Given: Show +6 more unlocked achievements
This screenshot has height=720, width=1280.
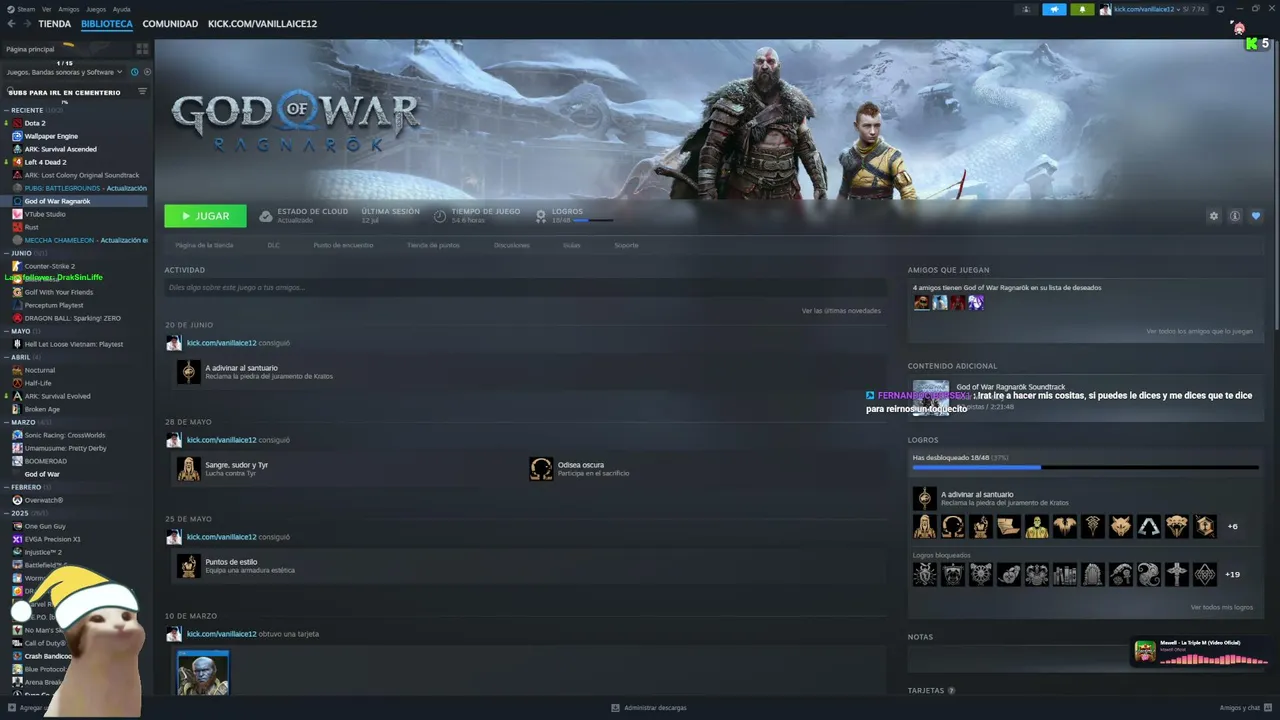Looking at the screenshot, I should point(1232,526).
